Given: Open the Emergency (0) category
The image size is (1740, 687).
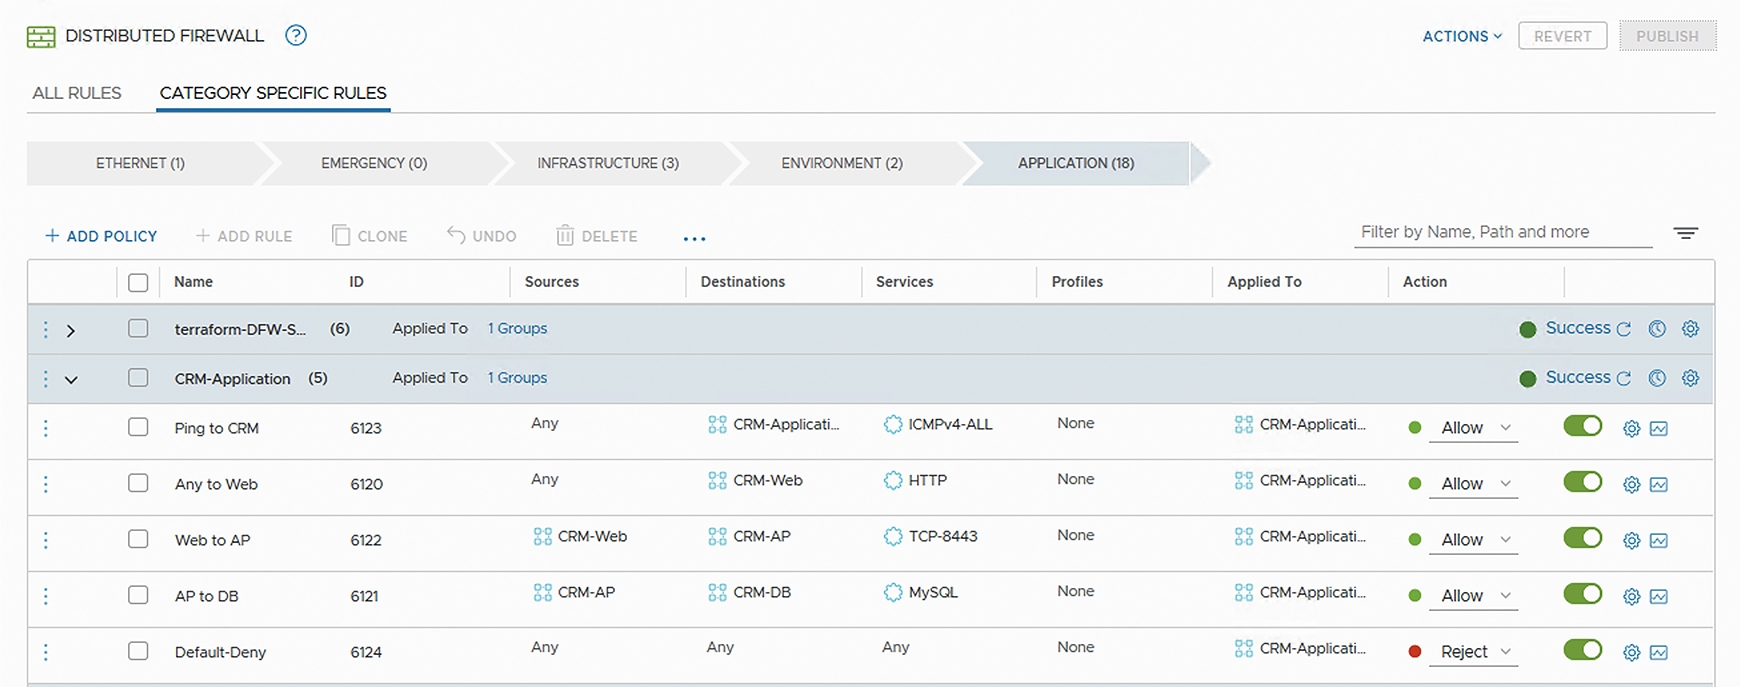Looking at the screenshot, I should pos(374,163).
